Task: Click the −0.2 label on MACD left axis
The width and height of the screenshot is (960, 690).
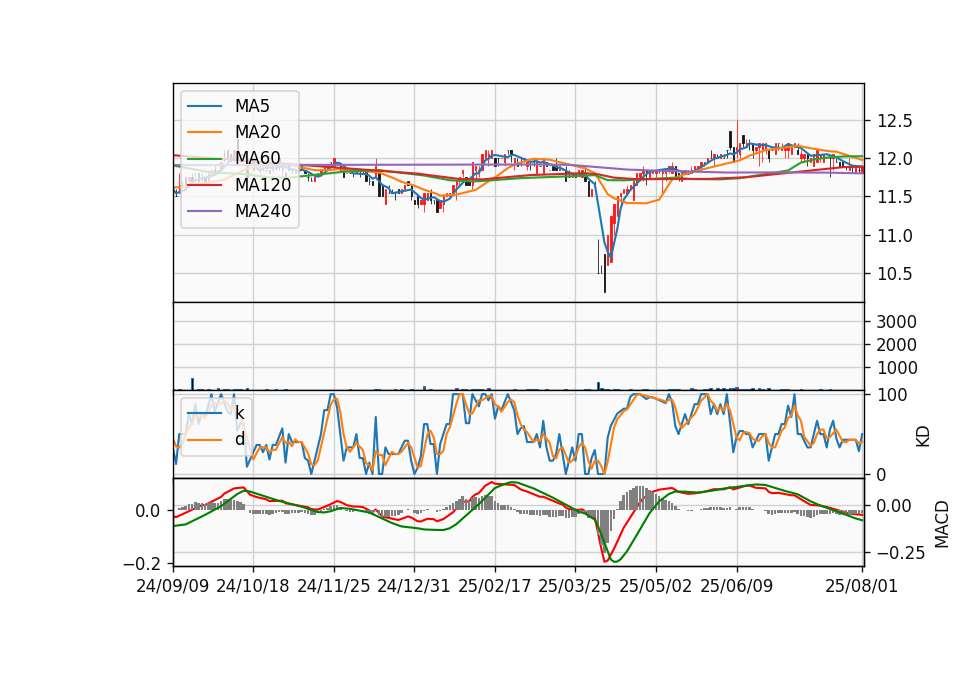Action: tap(144, 563)
